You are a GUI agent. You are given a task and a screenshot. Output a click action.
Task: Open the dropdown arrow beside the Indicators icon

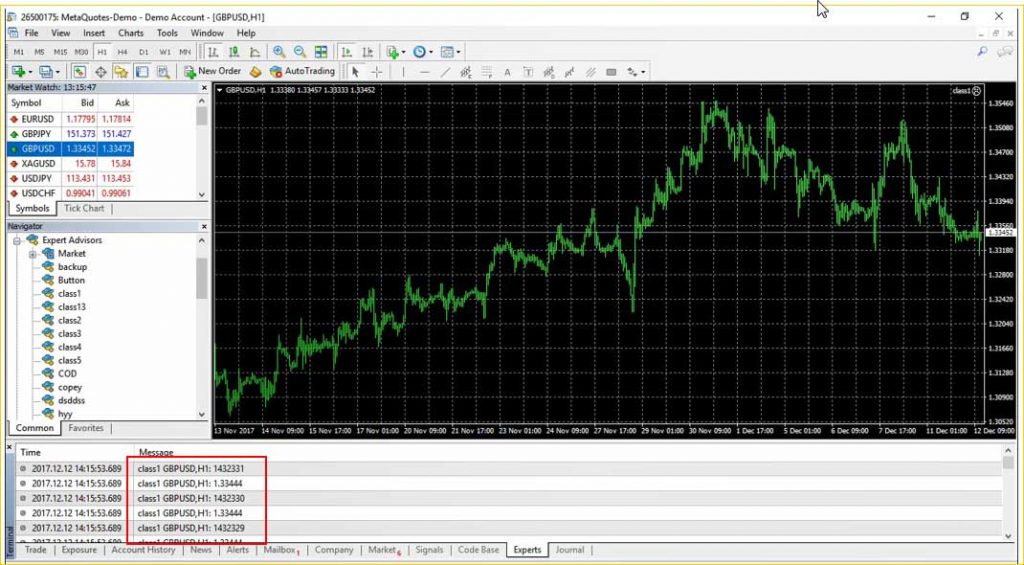coord(403,52)
